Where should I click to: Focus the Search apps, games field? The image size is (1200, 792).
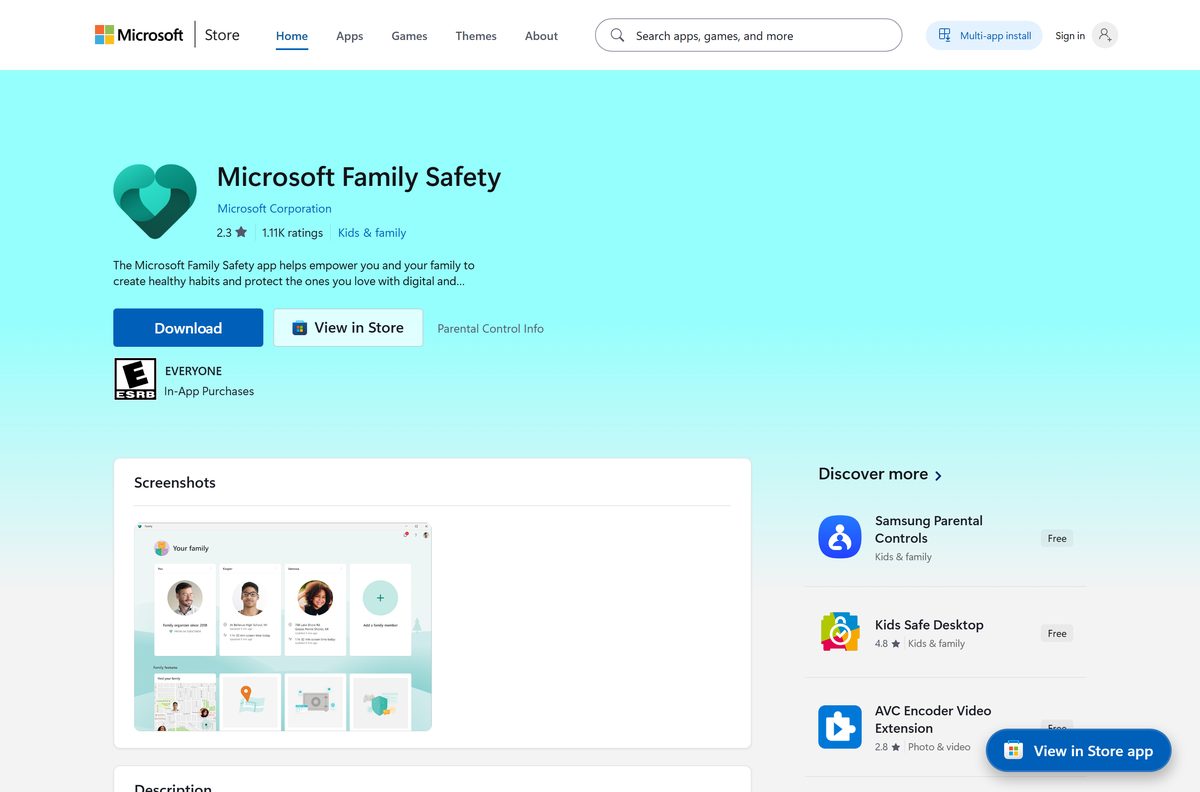click(748, 35)
